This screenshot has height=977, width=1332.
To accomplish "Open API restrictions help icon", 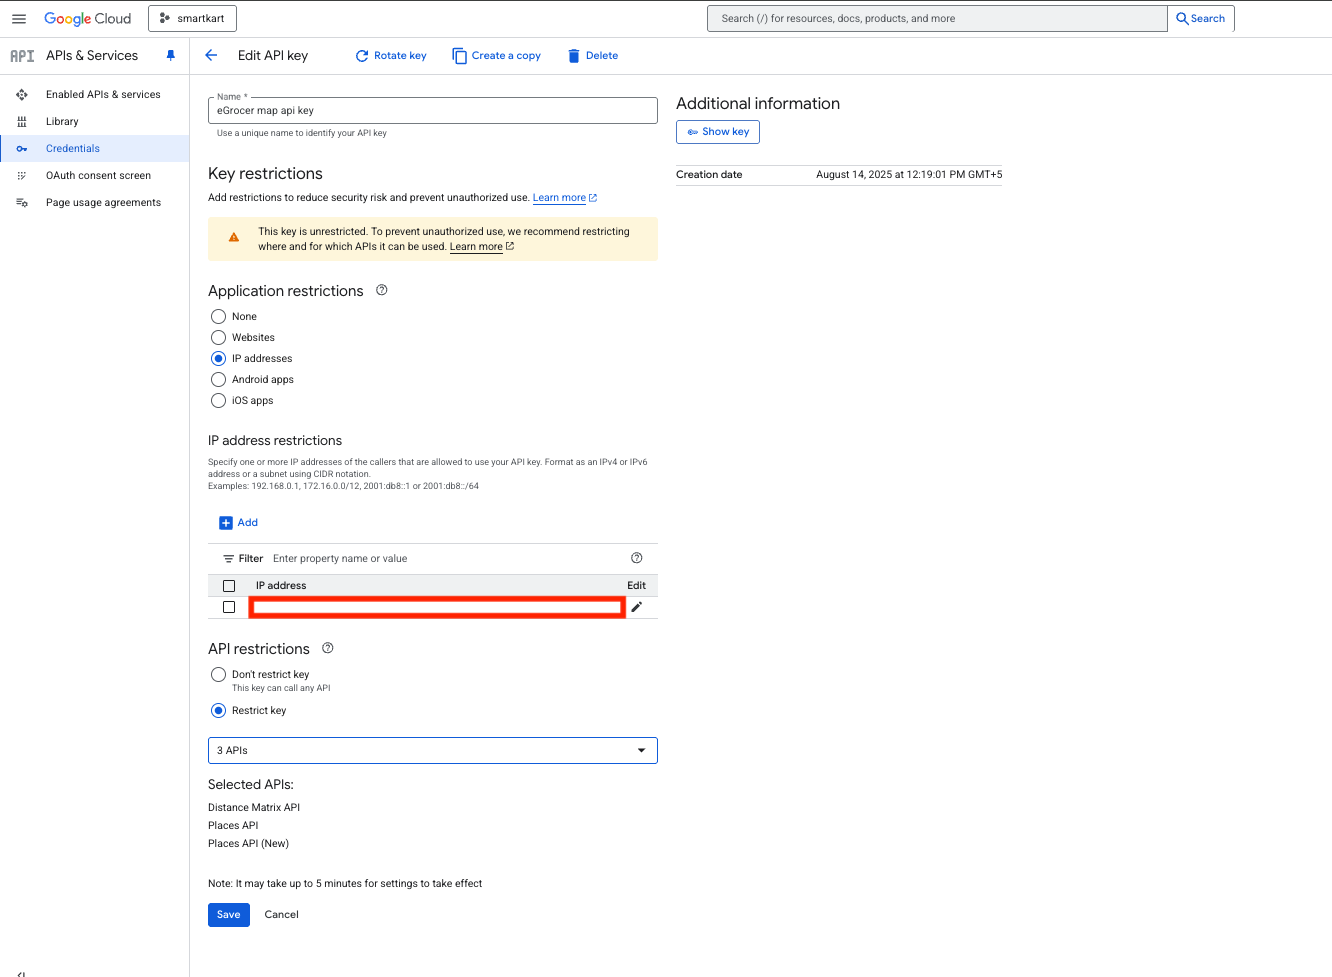I will point(327,648).
